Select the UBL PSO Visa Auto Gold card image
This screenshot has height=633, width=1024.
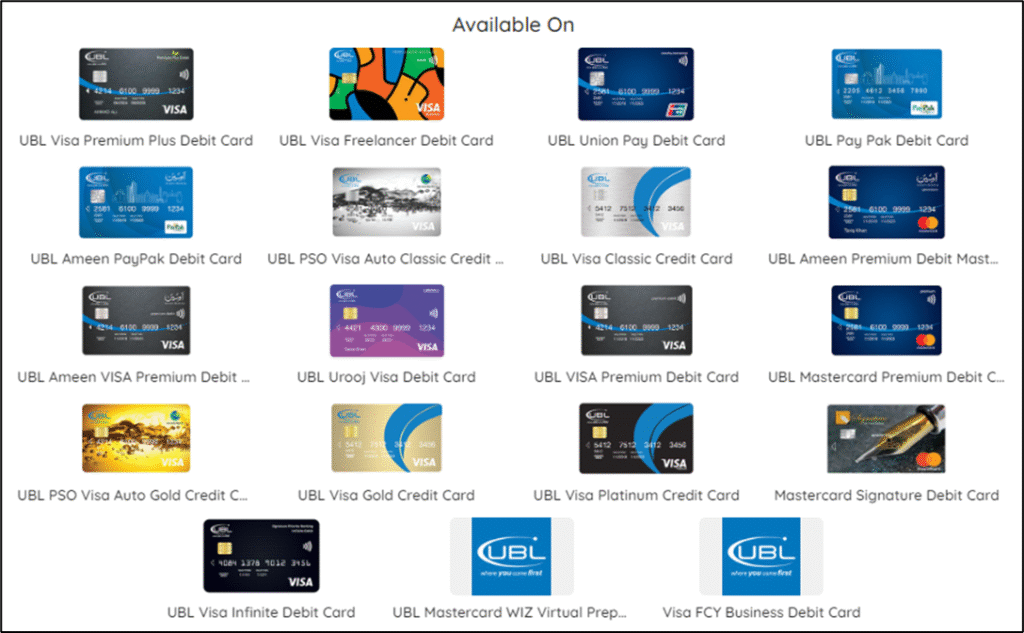point(136,438)
